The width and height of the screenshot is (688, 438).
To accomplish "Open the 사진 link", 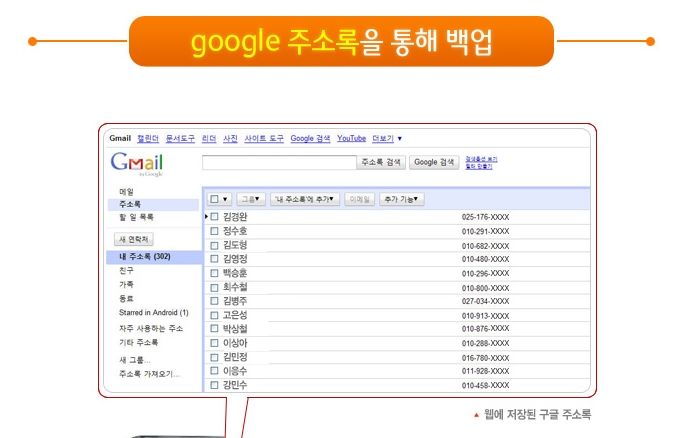I will point(230,138).
